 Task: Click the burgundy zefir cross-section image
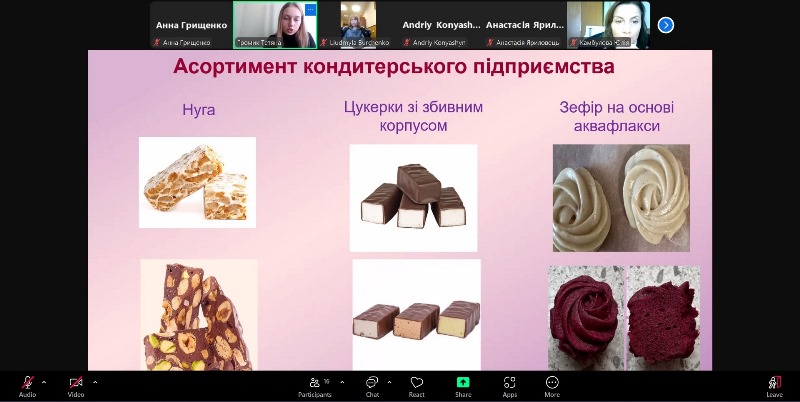pos(663,318)
